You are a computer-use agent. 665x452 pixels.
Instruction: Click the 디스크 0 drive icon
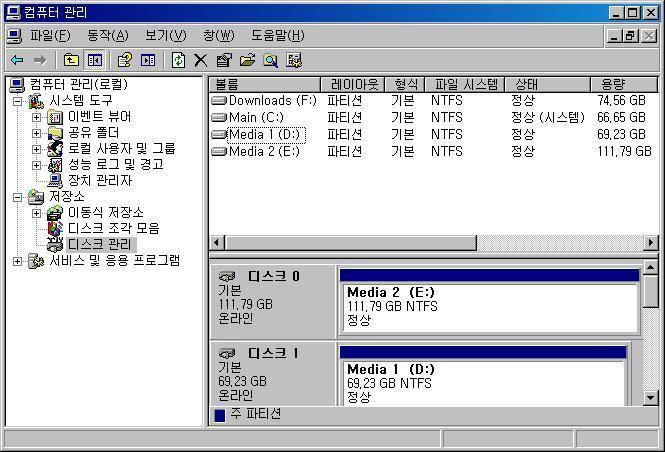[227, 277]
